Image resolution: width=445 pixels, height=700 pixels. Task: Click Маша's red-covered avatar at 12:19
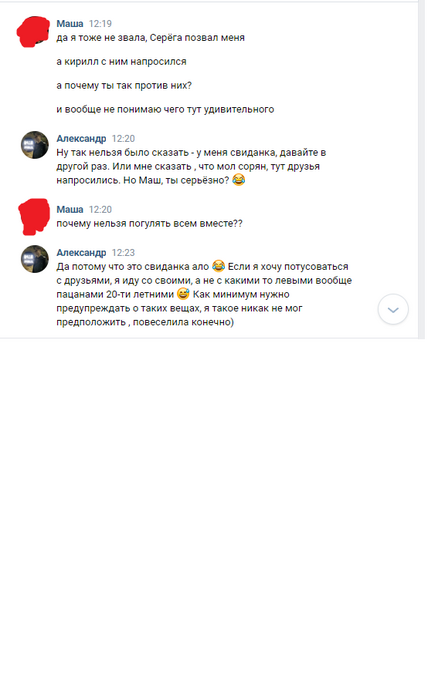[x=33, y=31]
